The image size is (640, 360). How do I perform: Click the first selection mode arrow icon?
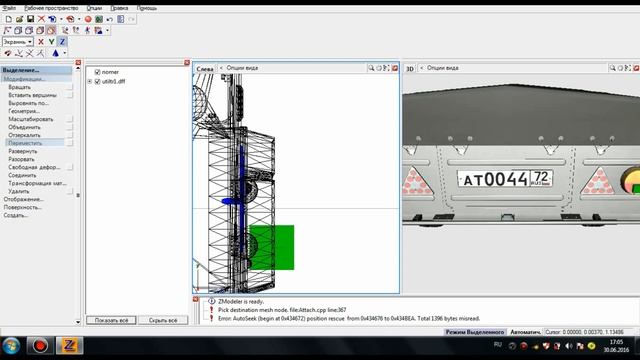[x=65, y=30]
